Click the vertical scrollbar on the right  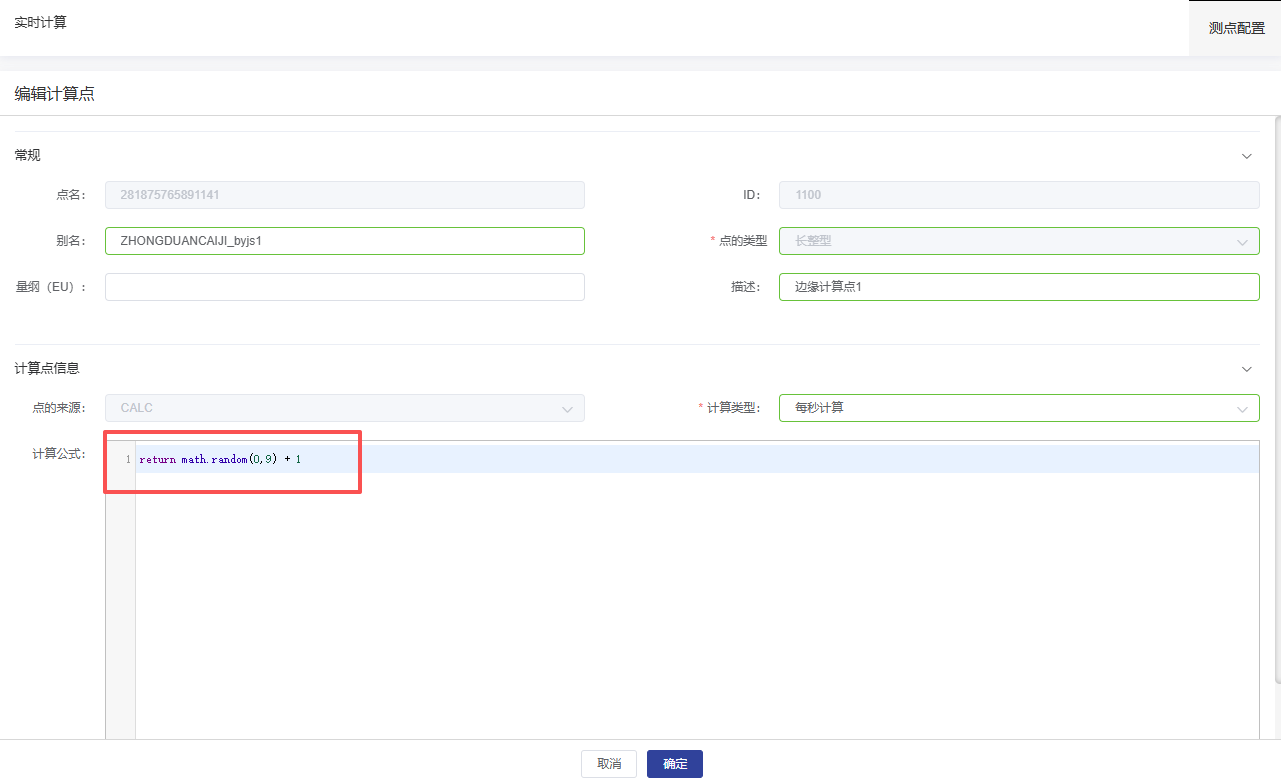pos(1276,400)
